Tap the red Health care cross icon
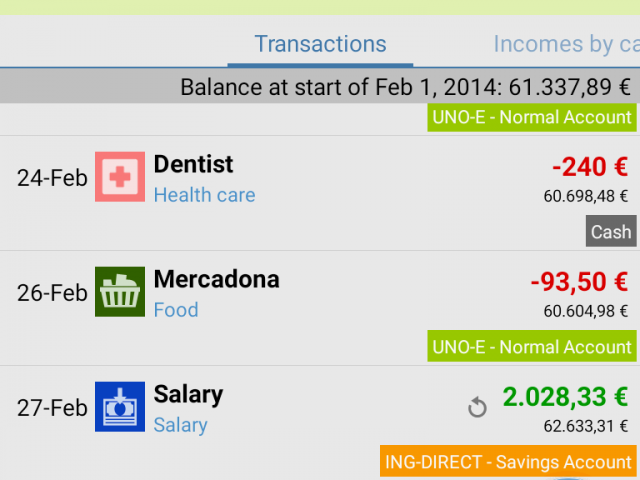This screenshot has height=480, width=640. [120, 177]
